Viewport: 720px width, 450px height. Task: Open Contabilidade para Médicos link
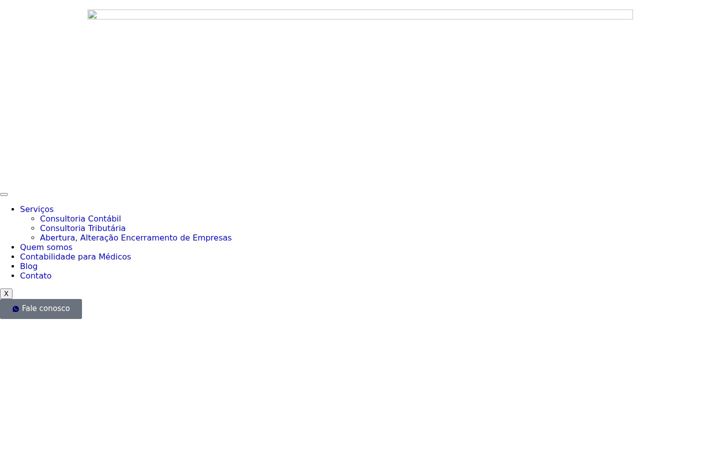pos(75,257)
